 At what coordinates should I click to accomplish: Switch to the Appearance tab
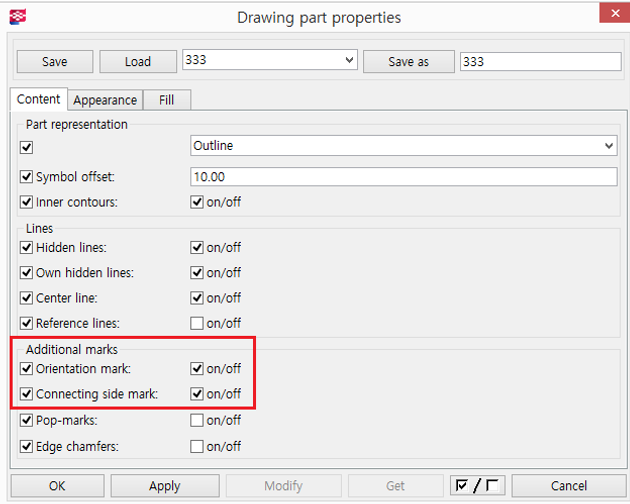click(x=105, y=100)
